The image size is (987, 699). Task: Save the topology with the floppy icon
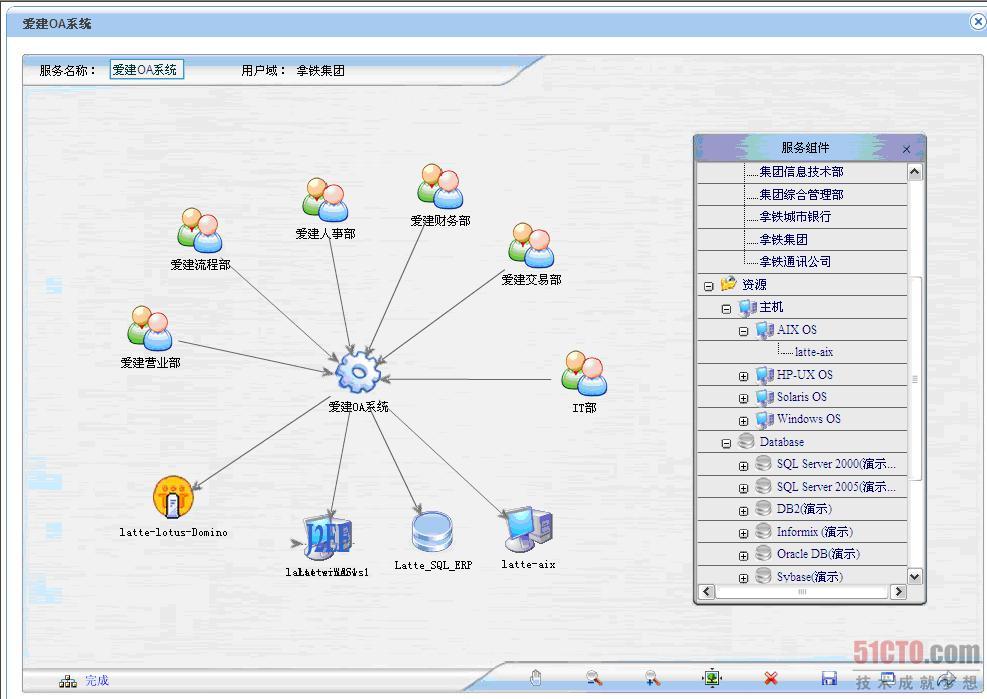[x=830, y=678]
